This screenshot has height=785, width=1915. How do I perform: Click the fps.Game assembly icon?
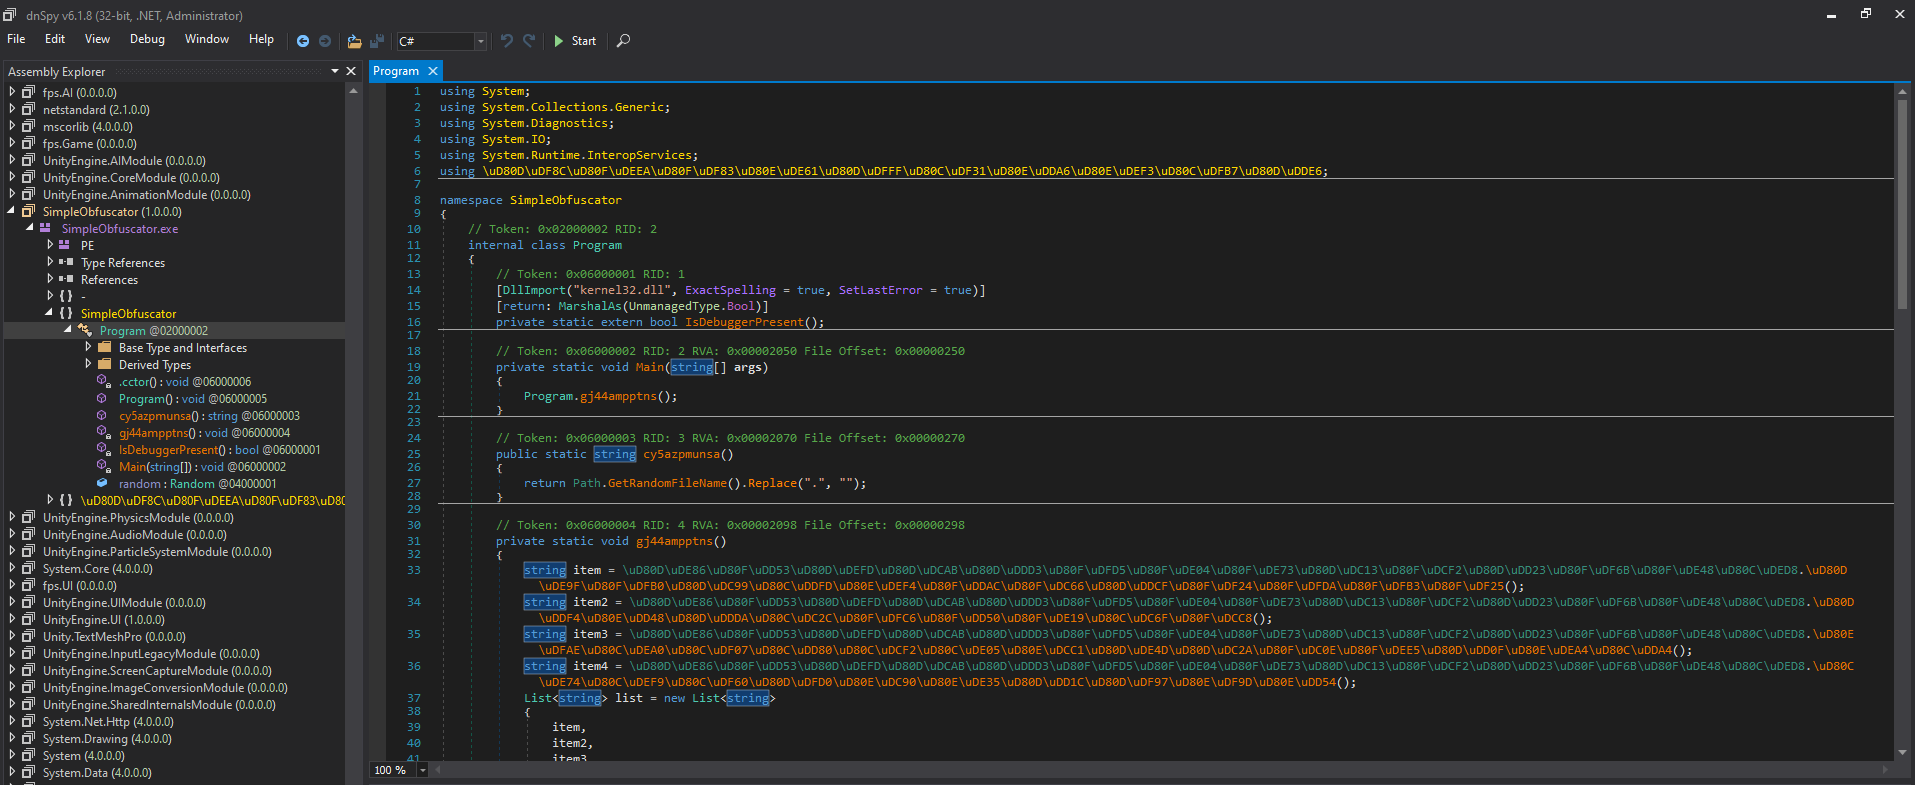[29, 144]
